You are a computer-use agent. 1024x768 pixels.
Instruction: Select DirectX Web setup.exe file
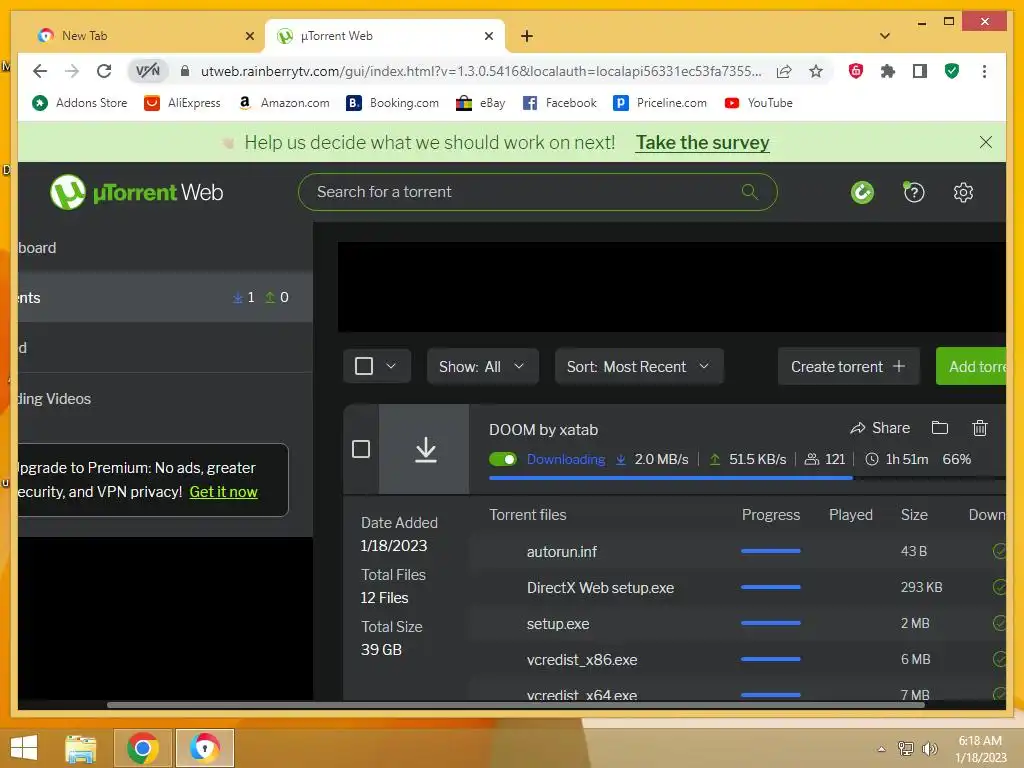click(x=737, y=587)
